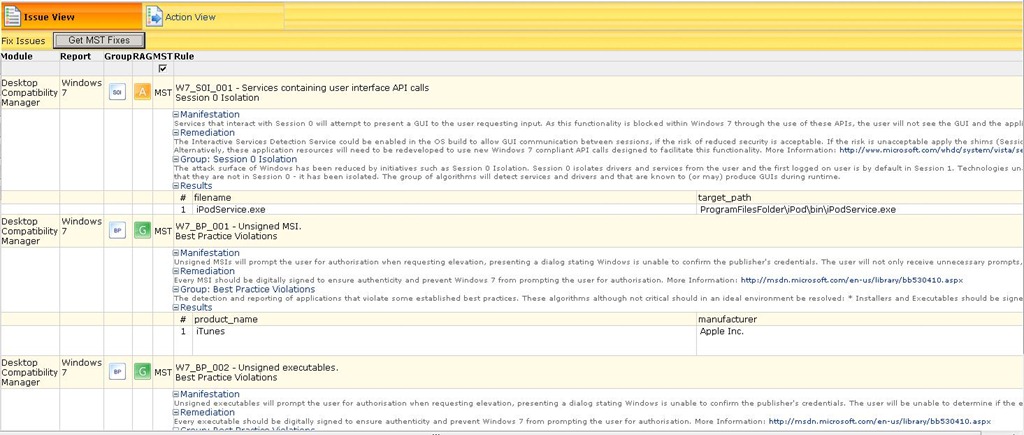
Task: Open the bb530410.aspx link under W7_BP_002
Action: 879,421
